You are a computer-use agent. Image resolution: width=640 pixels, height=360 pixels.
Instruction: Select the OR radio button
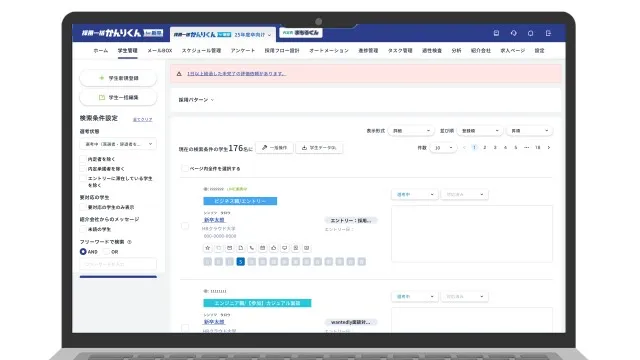pos(106,252)
